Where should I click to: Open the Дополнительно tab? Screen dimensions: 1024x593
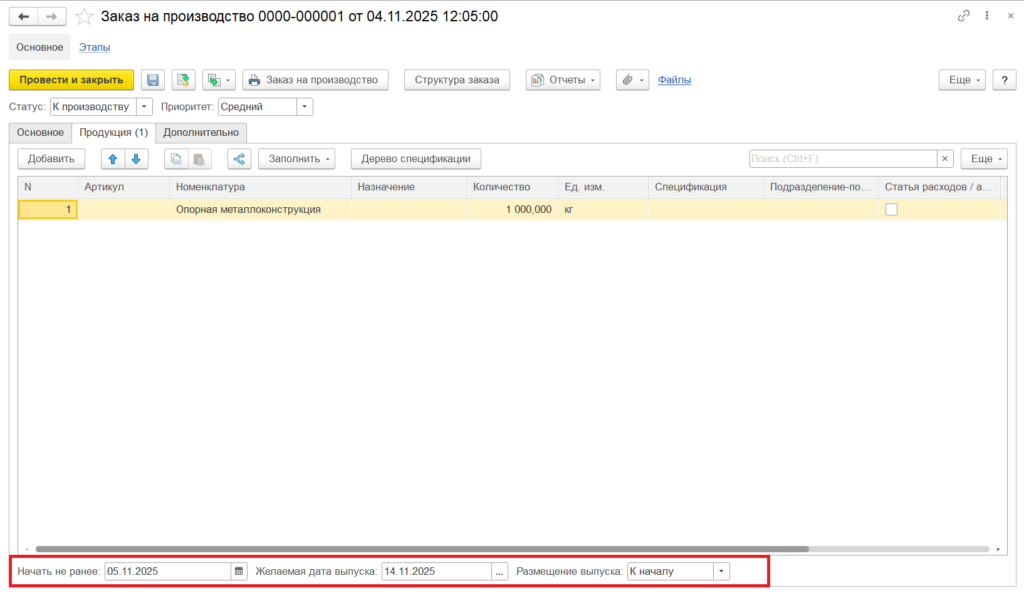(x=201, y=133)
